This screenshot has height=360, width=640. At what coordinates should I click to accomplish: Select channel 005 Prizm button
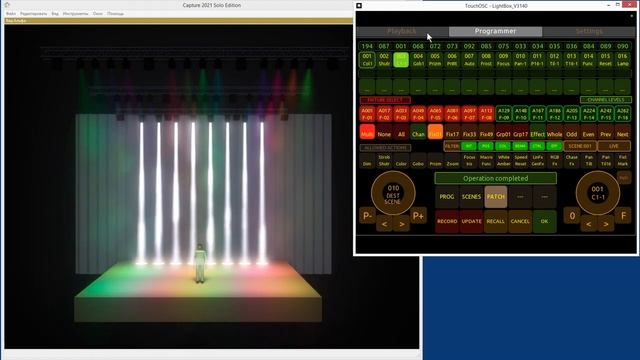pos(435,60)
